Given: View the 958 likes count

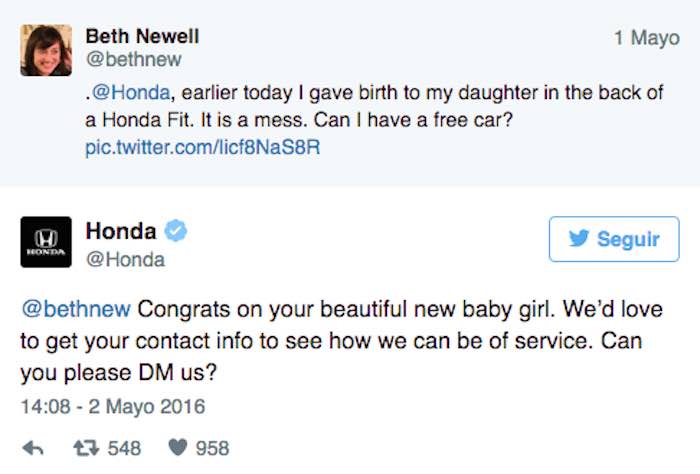Looking at the screenshot, I should pos(212,447).
